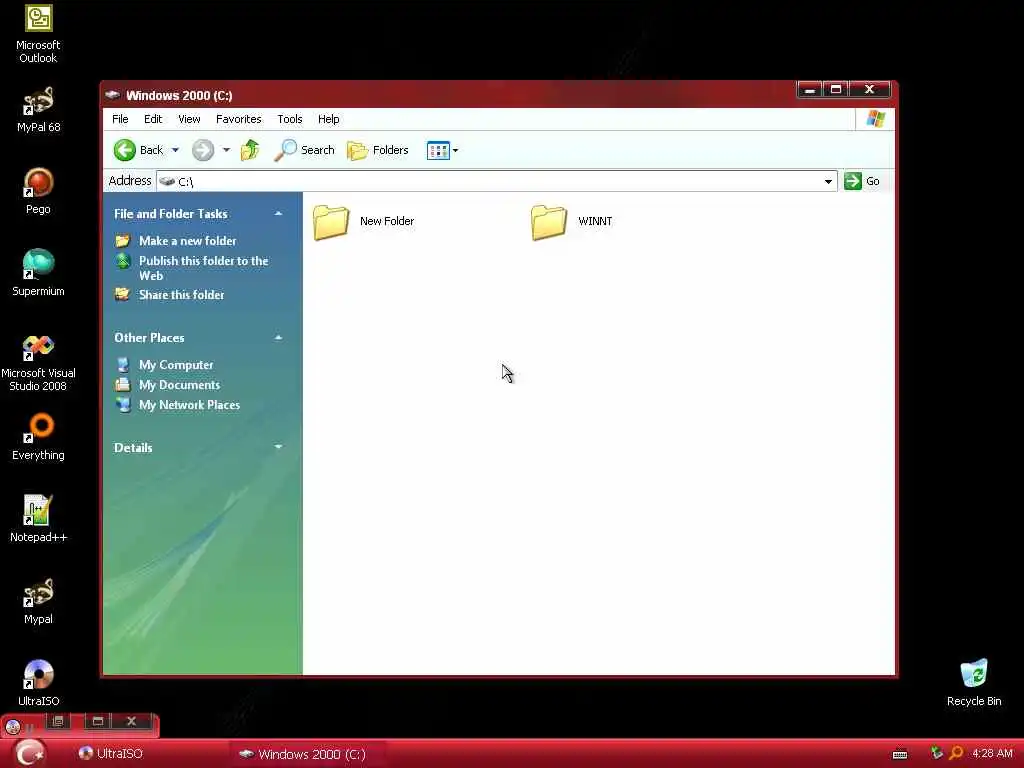Expand the Address bar dropdown list

point(828,182)
